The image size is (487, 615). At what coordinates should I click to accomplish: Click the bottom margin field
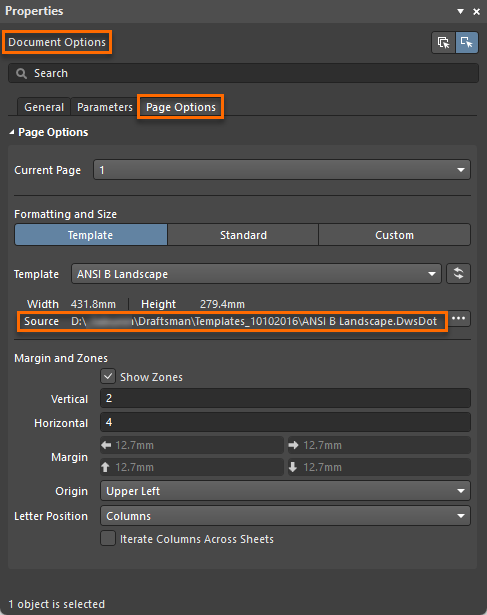(x=379, y=467)
